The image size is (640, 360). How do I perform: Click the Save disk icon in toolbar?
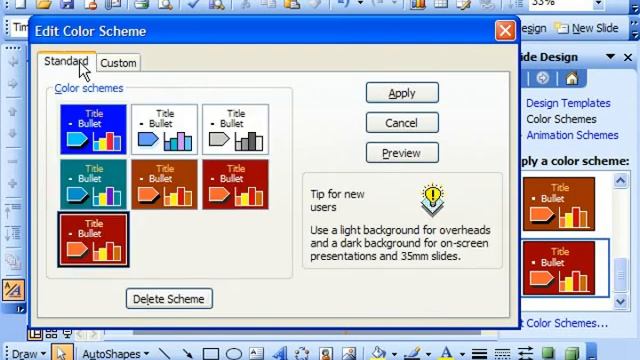(x=67, y=4)
